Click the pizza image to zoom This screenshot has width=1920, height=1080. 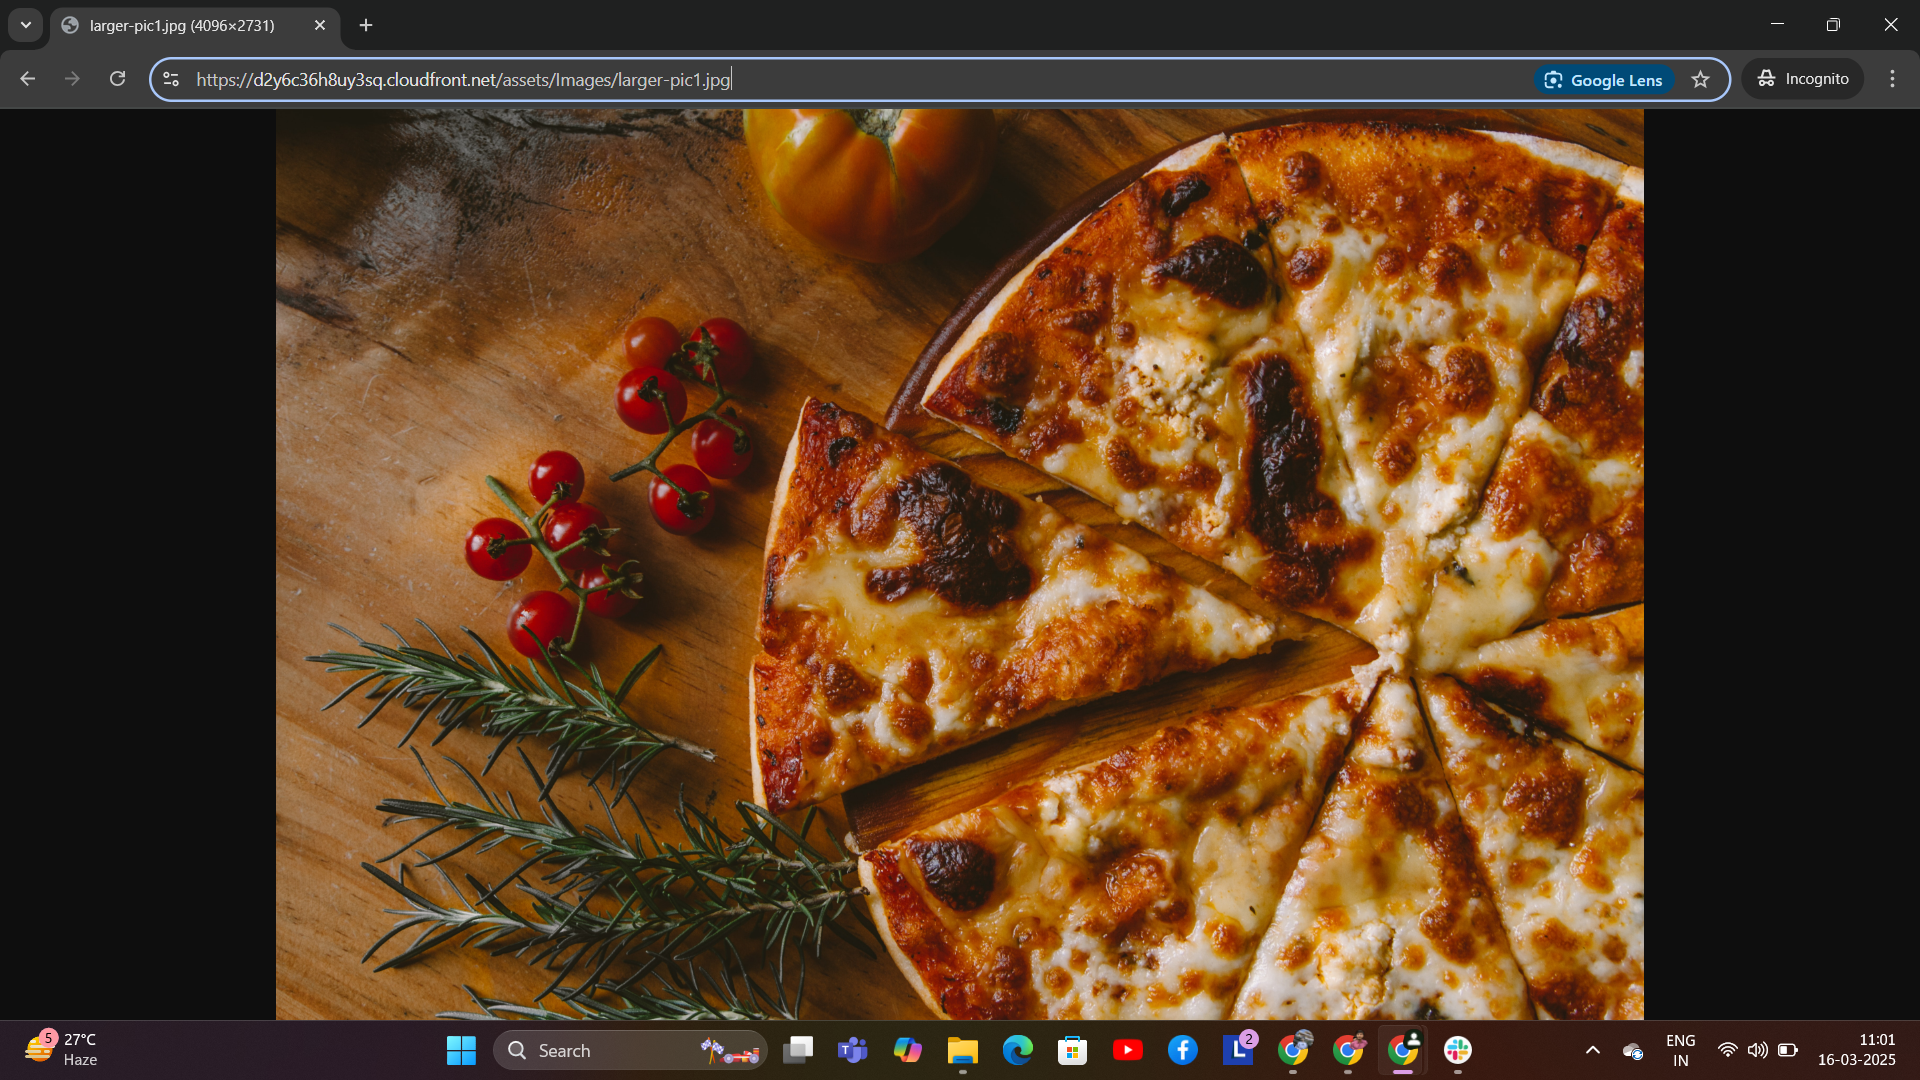[x=960, y=565]
